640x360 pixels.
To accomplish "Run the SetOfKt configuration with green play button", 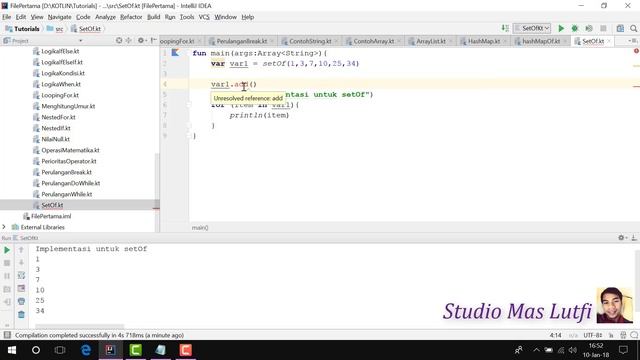I will [x=561, y=28].
